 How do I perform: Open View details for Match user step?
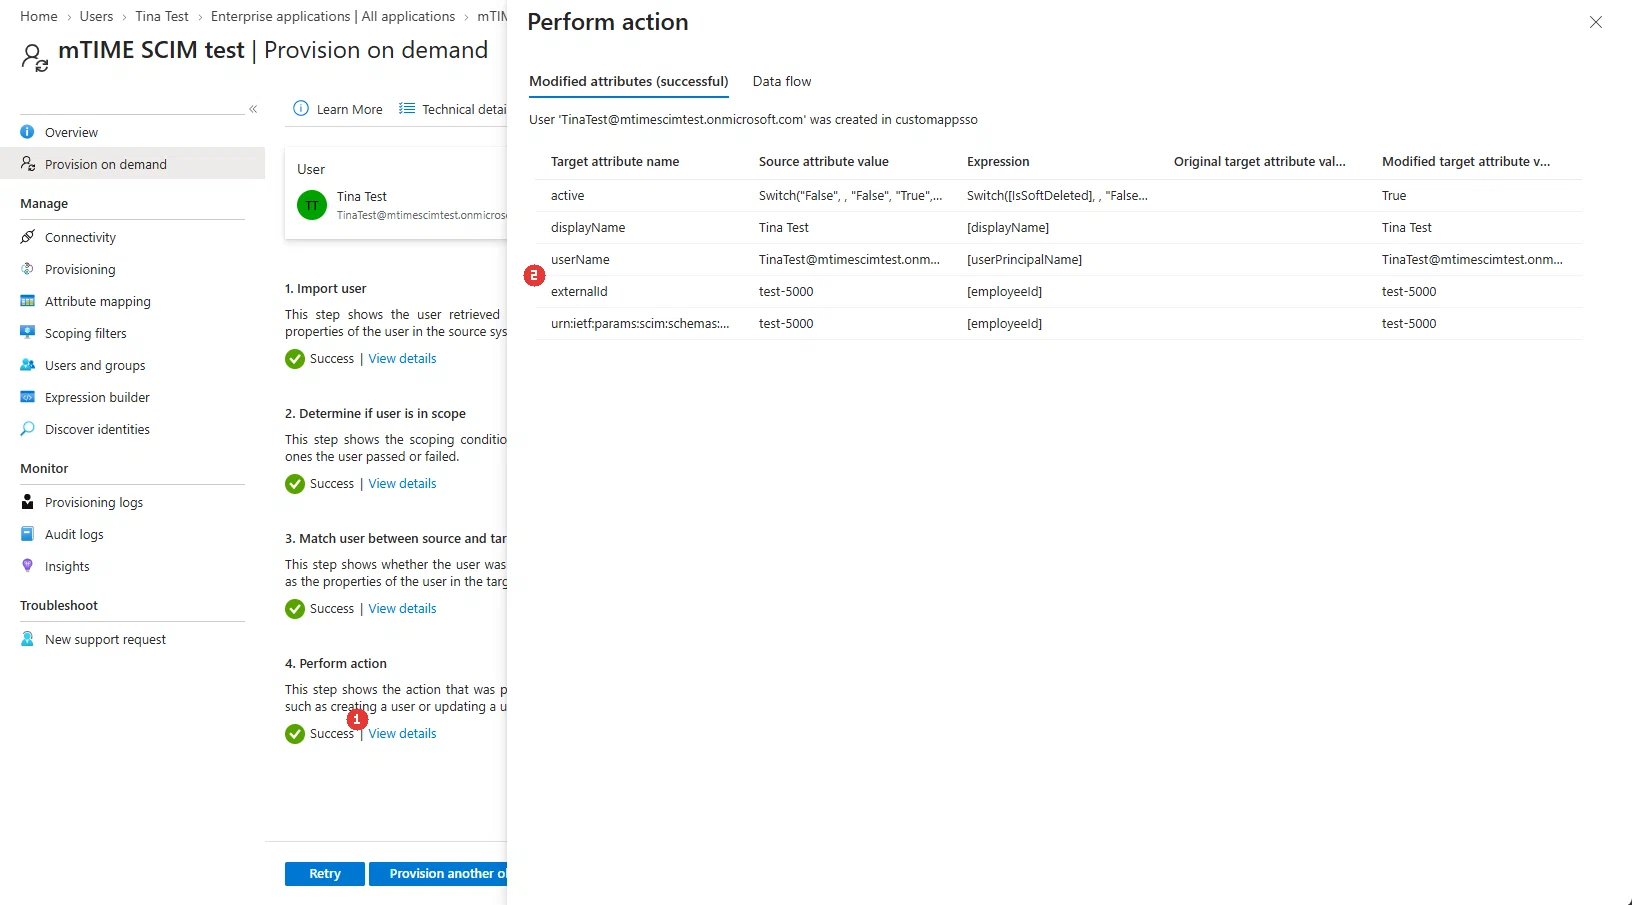tap(402, 609)
